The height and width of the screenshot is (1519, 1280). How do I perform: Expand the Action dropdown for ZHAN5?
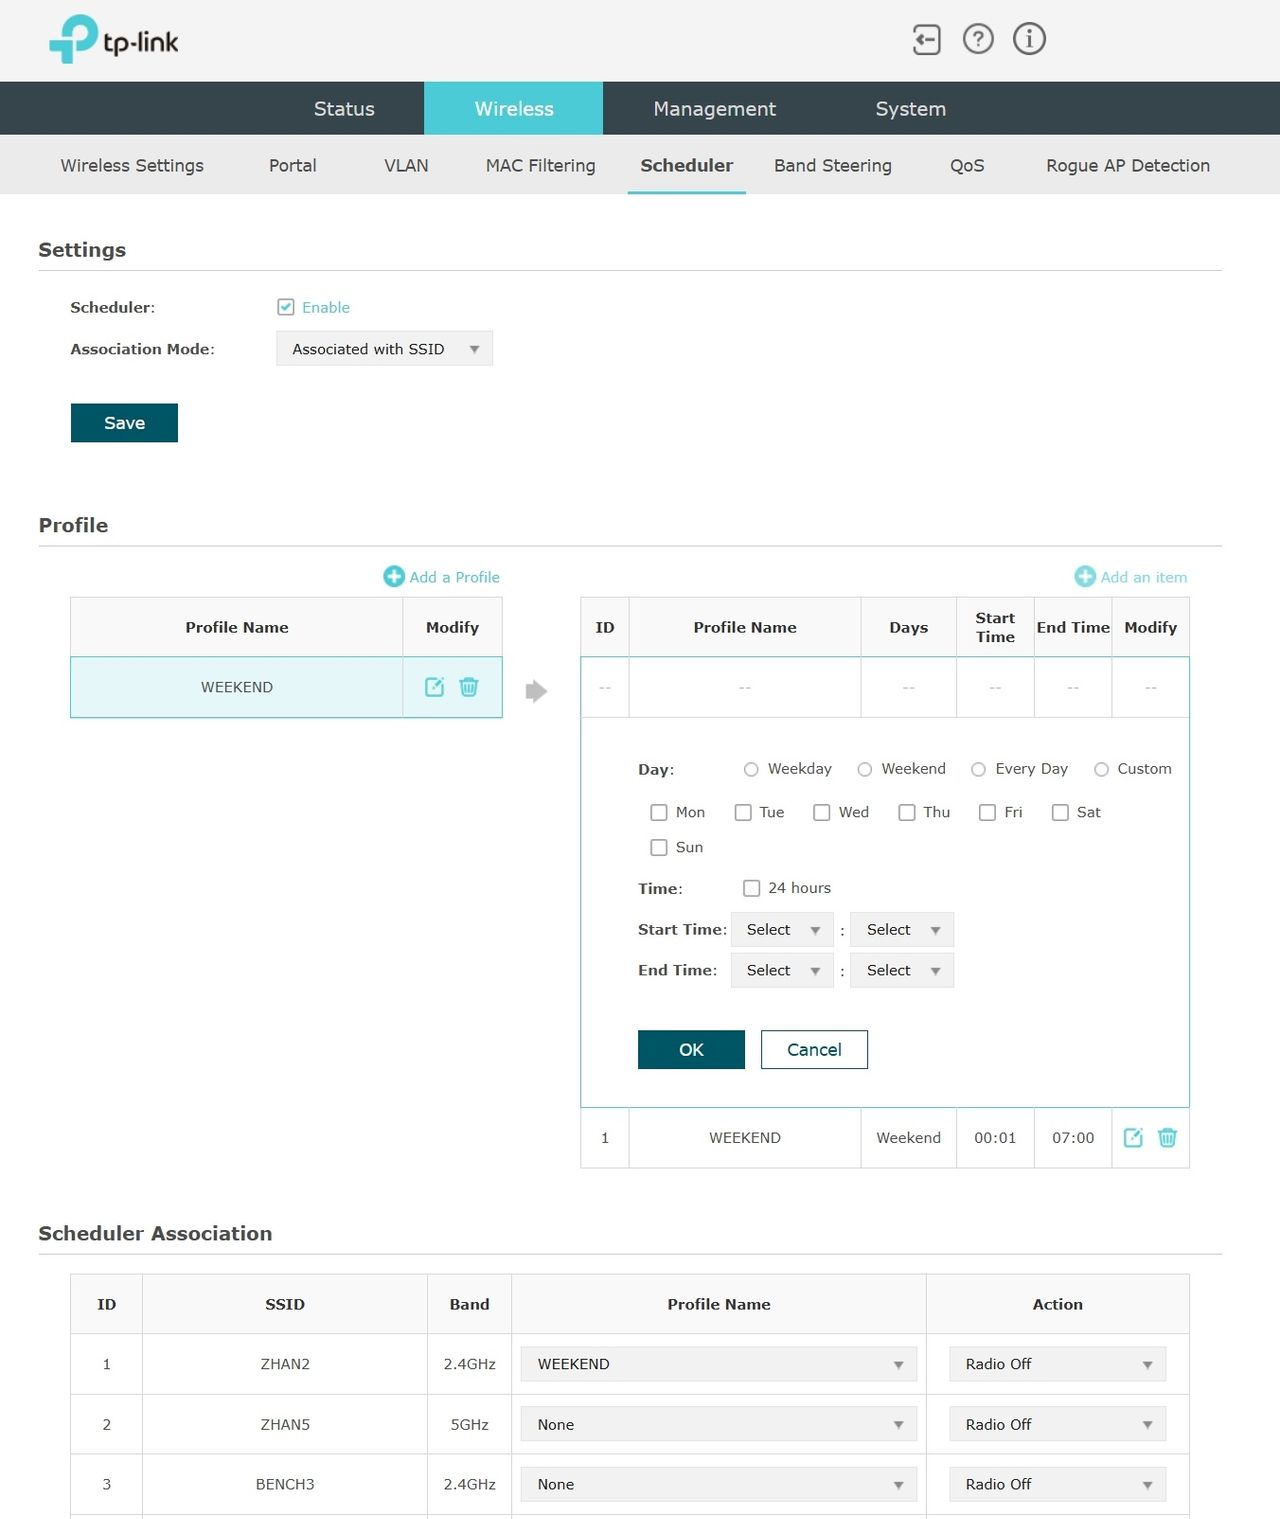1057,1424
